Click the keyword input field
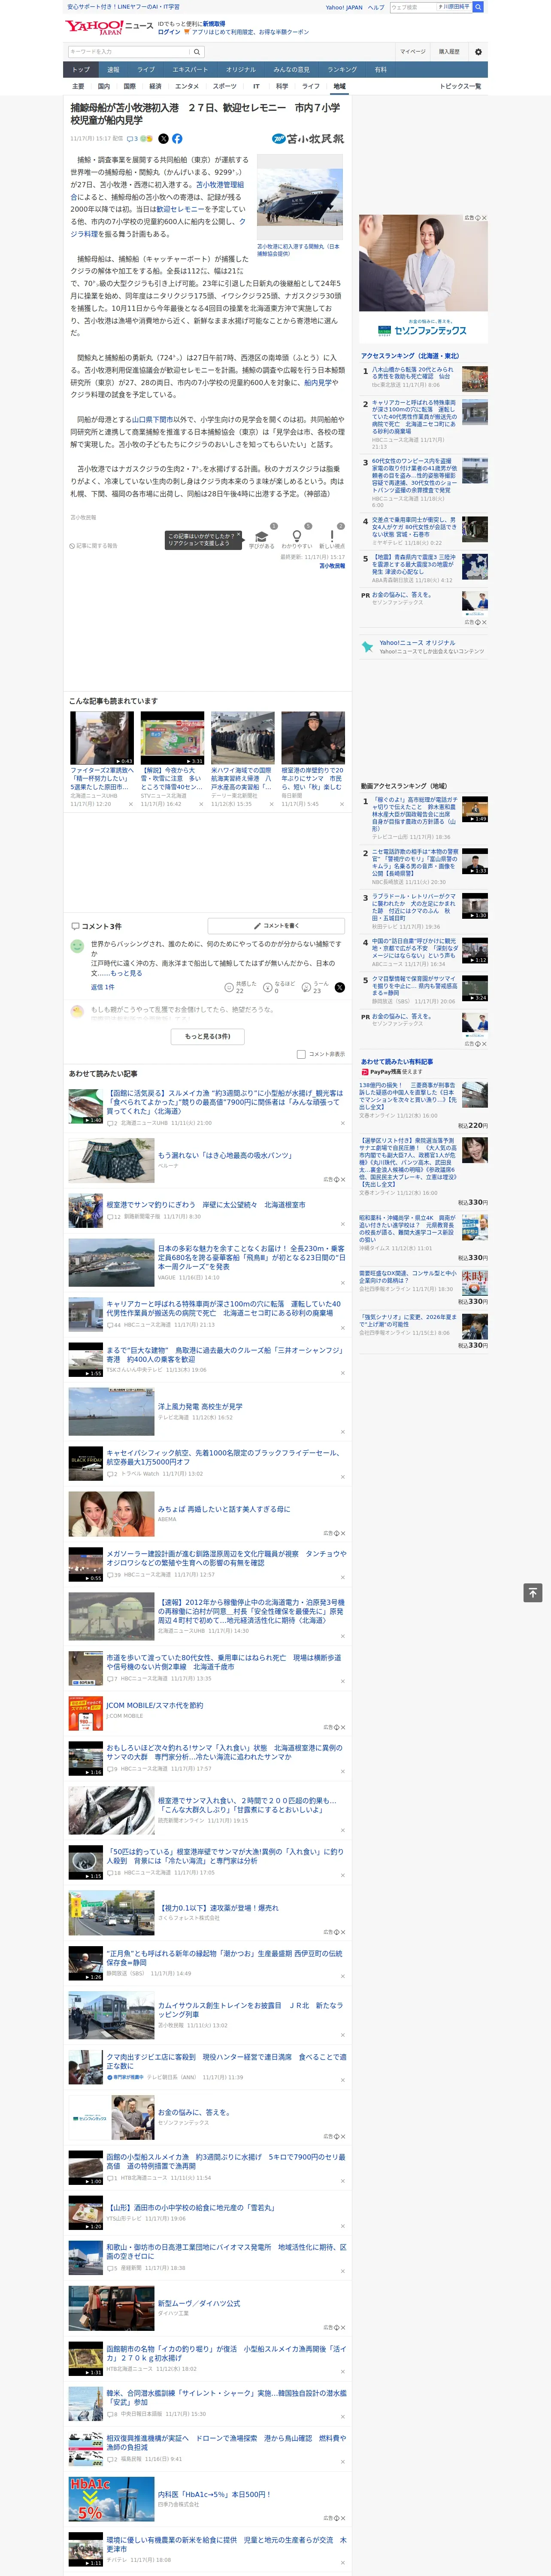Viewport: 551px width, 2576px height. tap(129, 52)
